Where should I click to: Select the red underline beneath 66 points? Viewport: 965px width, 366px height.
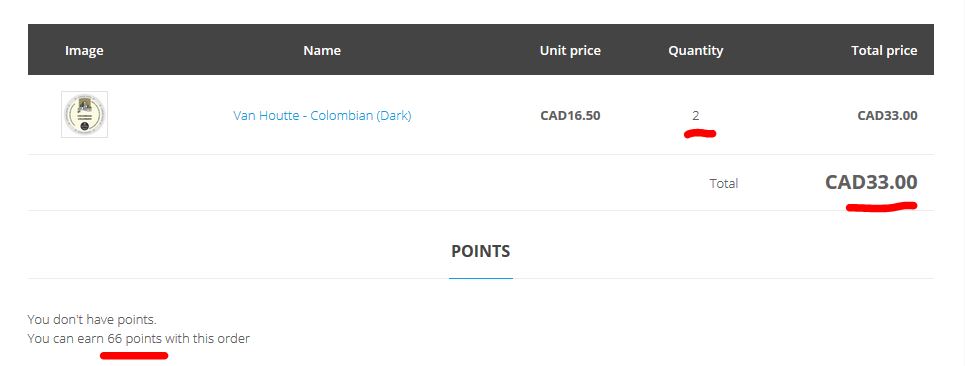(x=134, y=355)
